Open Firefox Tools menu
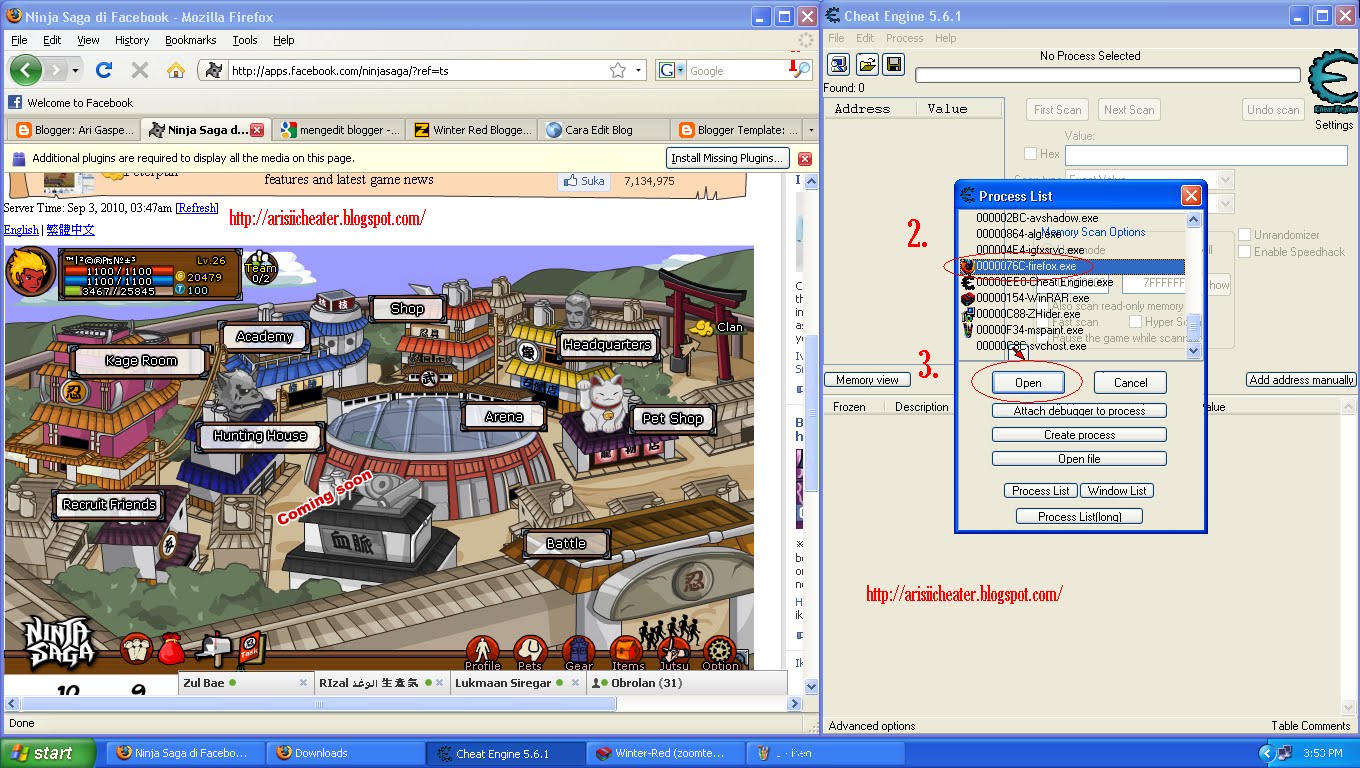Viewport: 1360px width, 768px height. (245, 40)
